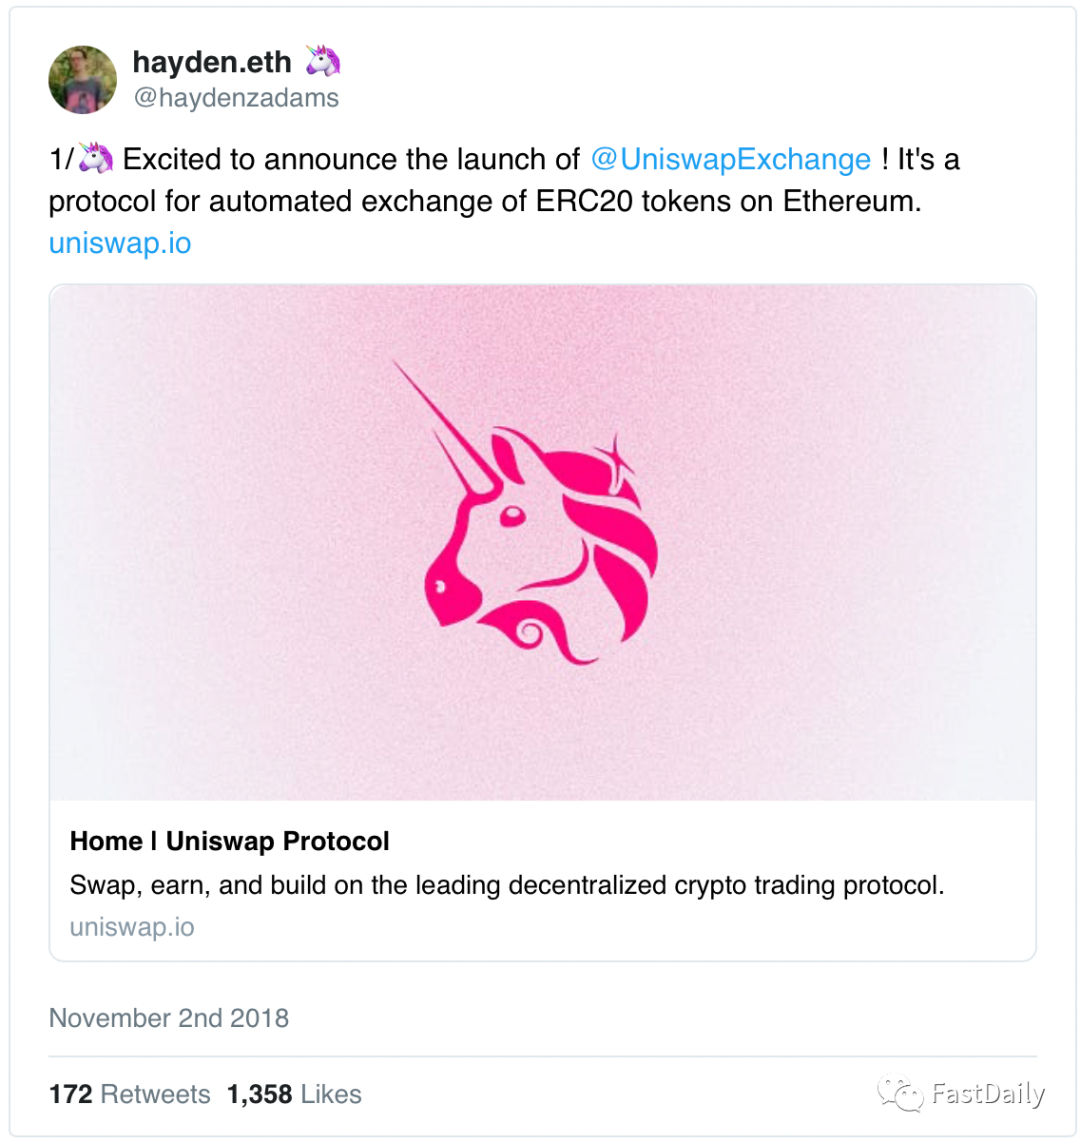Open the hayden.eth display name
The height and width of the screenshot is (1143, 1080).
212,62
